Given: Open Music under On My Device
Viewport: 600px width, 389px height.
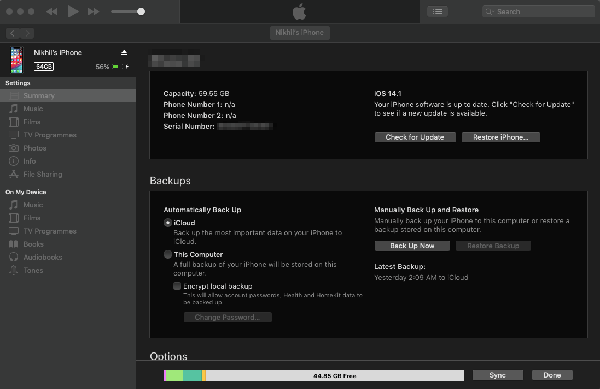Looking at the screenshot, I should coord(68,205).
